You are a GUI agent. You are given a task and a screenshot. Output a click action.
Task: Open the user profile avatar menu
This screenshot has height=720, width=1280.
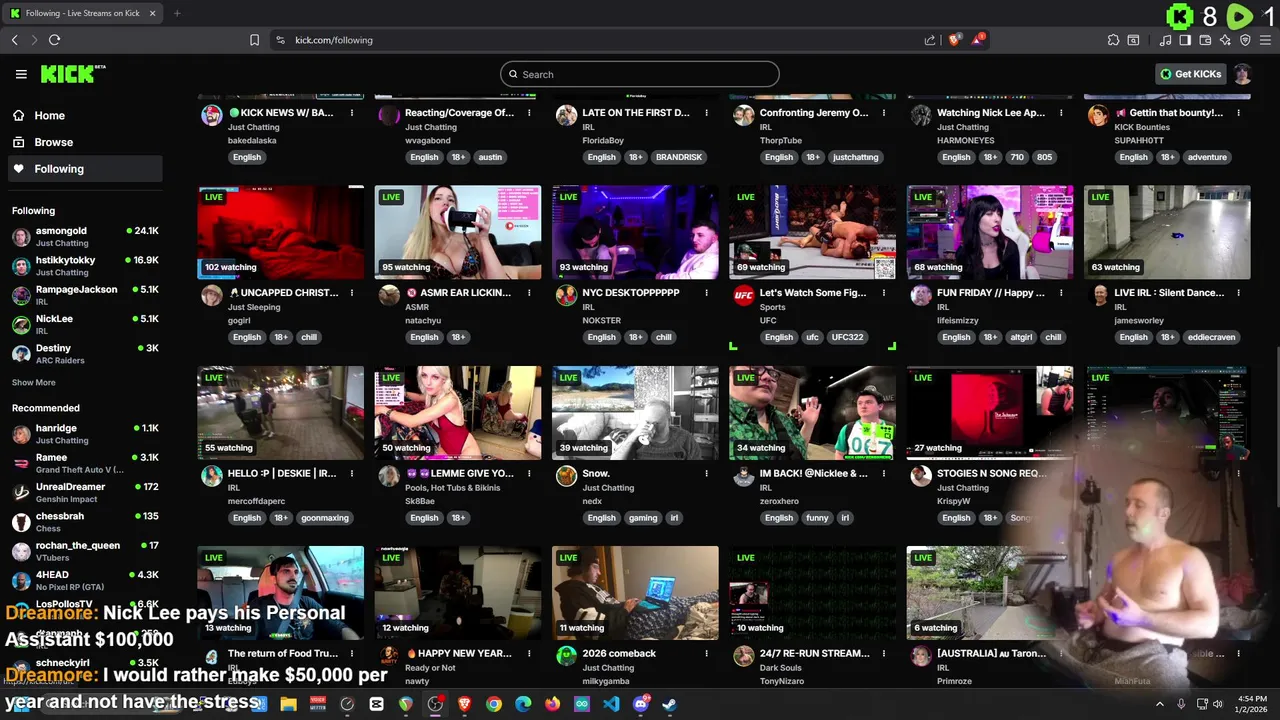coord(1243,74)
